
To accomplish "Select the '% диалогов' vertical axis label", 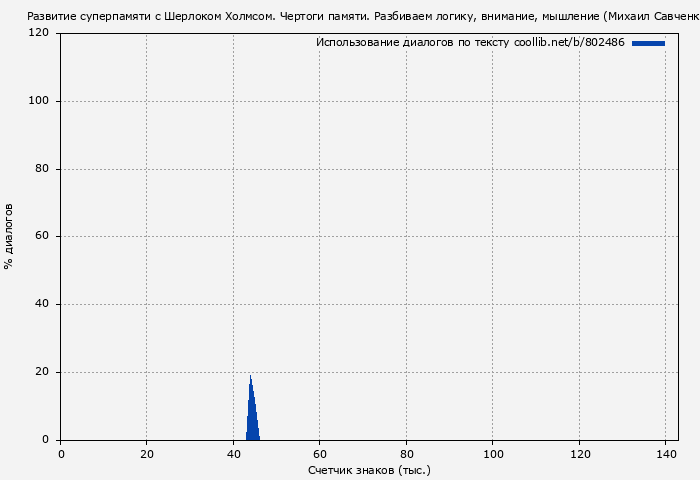I will click(x=9, y=236).
